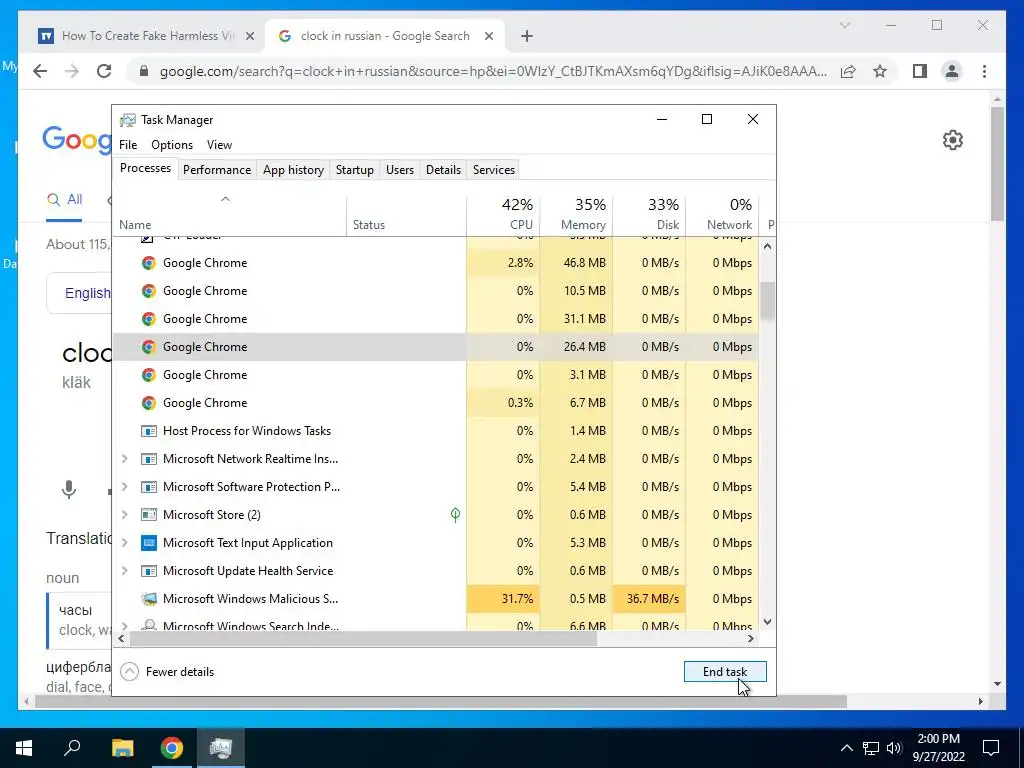1024x768 pixels.
Task: Sort processes by Network column header
Action: 723,214
